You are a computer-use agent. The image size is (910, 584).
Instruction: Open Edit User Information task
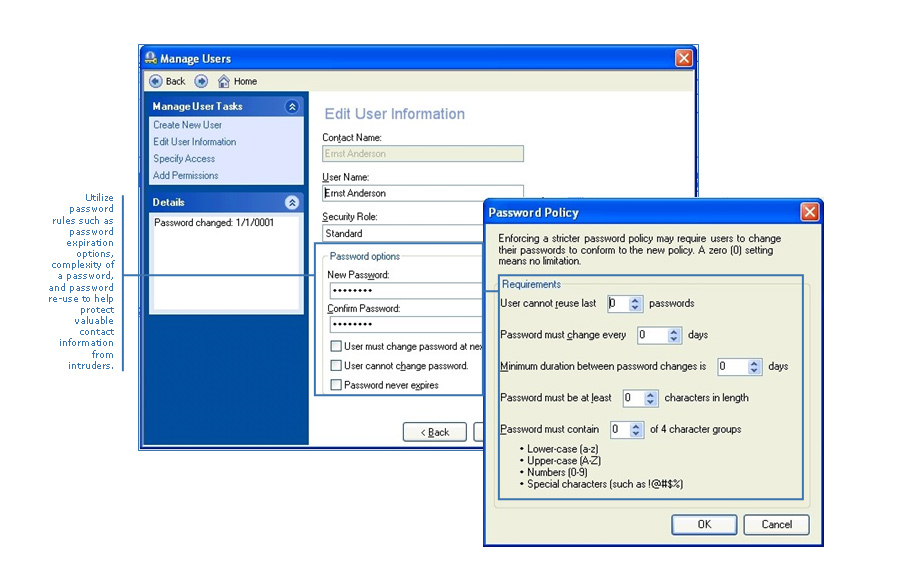(194, 142)
